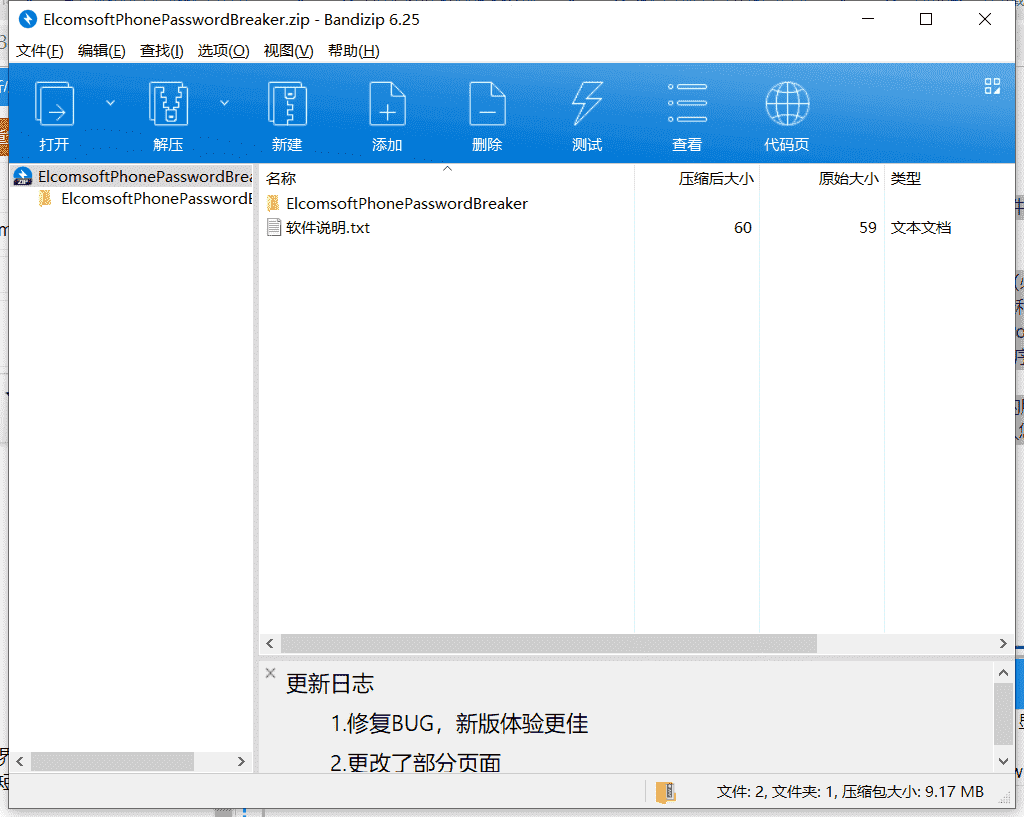
Task: Click status bar archive summary text
Action: tap(850, 792)
